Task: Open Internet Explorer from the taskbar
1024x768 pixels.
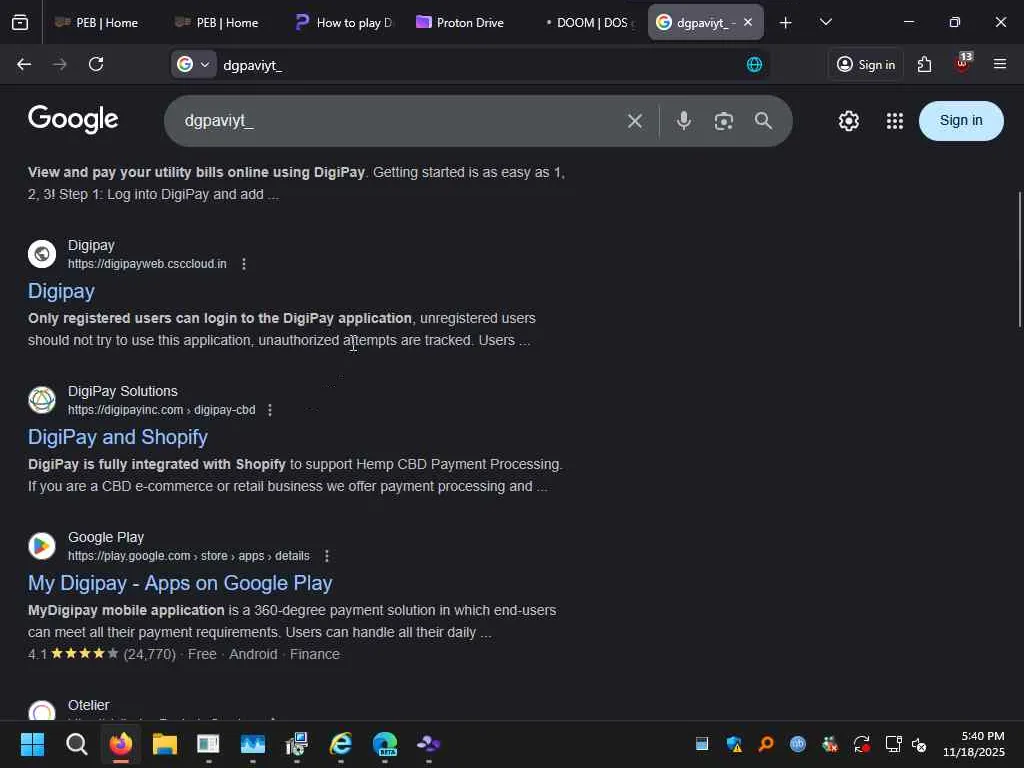Action: tap(340, 744)
